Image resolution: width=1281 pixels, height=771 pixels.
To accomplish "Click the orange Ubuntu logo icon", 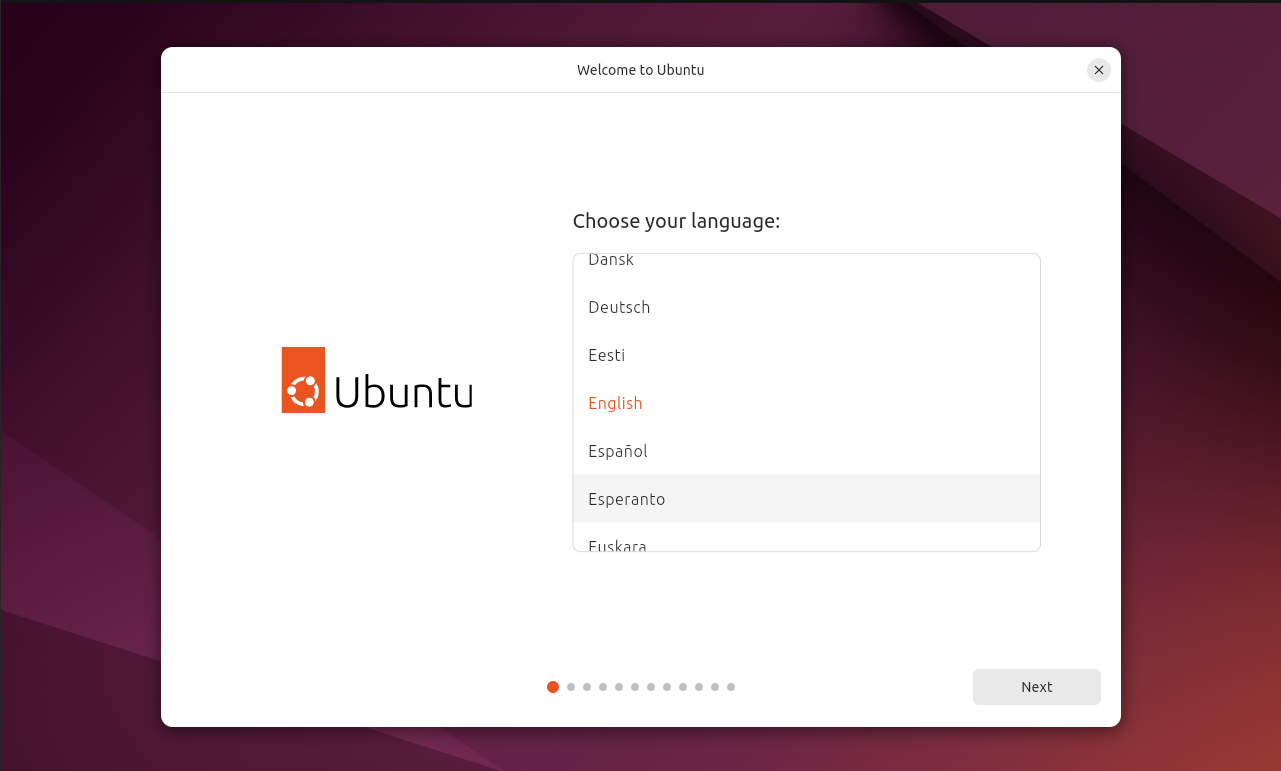I will click(303, 380).
